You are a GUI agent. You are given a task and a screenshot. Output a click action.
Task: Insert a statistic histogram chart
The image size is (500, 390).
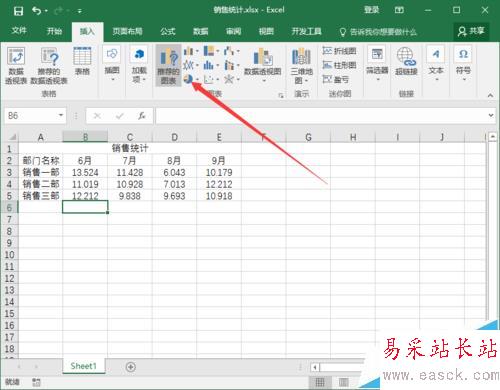[209, 65]
